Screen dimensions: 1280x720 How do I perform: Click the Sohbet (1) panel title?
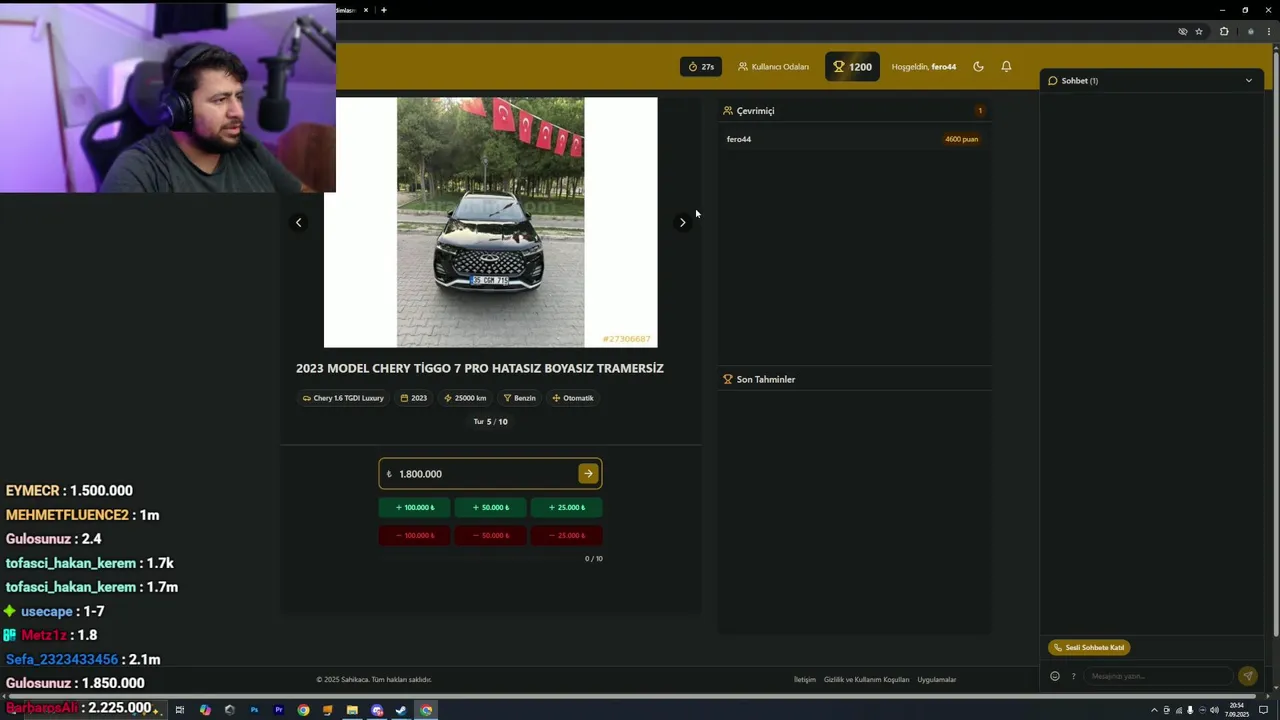click(x=1079, y=81)
